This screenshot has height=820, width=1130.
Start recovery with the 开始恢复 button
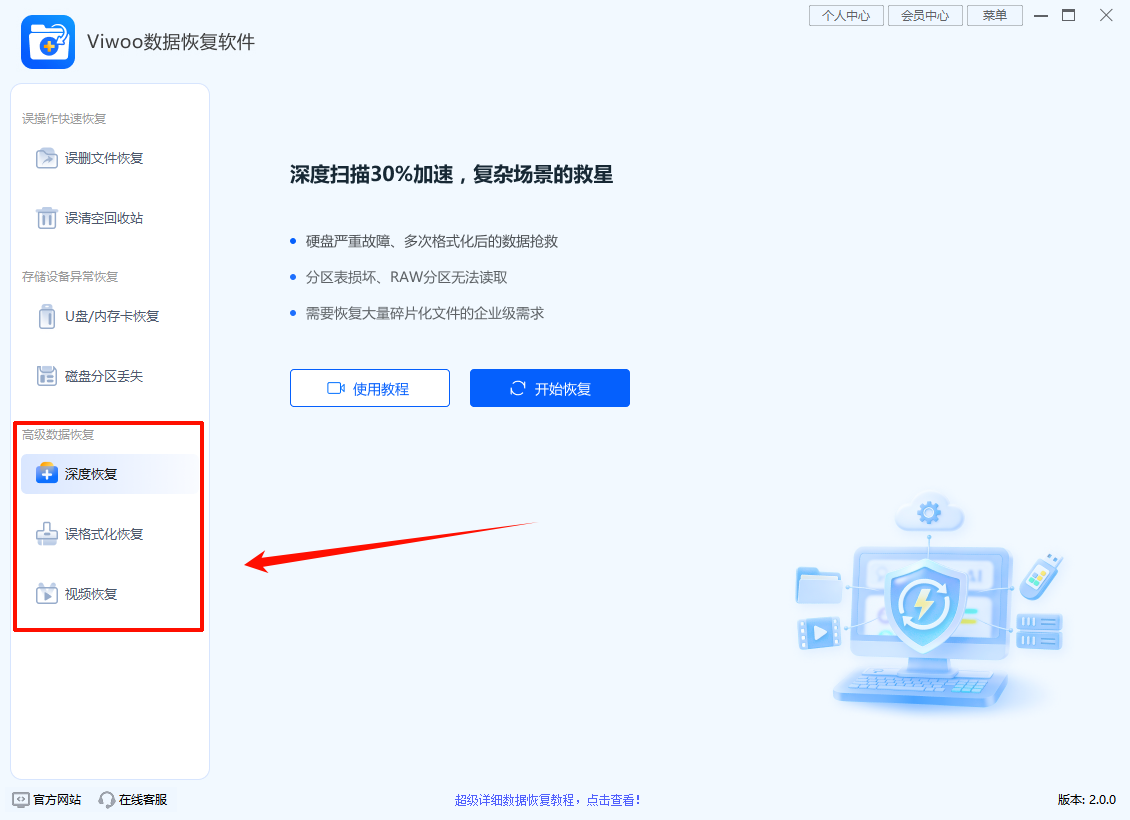point(549,388)
